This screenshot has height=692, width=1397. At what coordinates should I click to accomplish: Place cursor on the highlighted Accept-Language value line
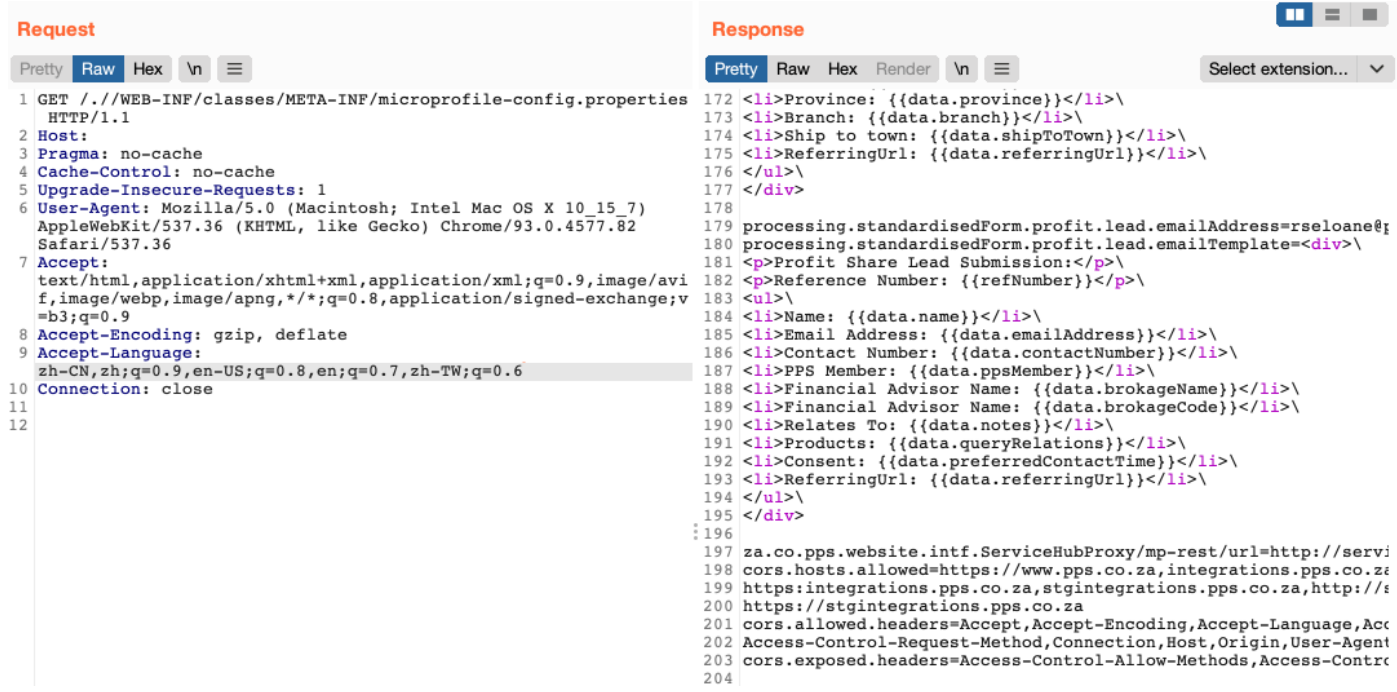pos(280,372)
